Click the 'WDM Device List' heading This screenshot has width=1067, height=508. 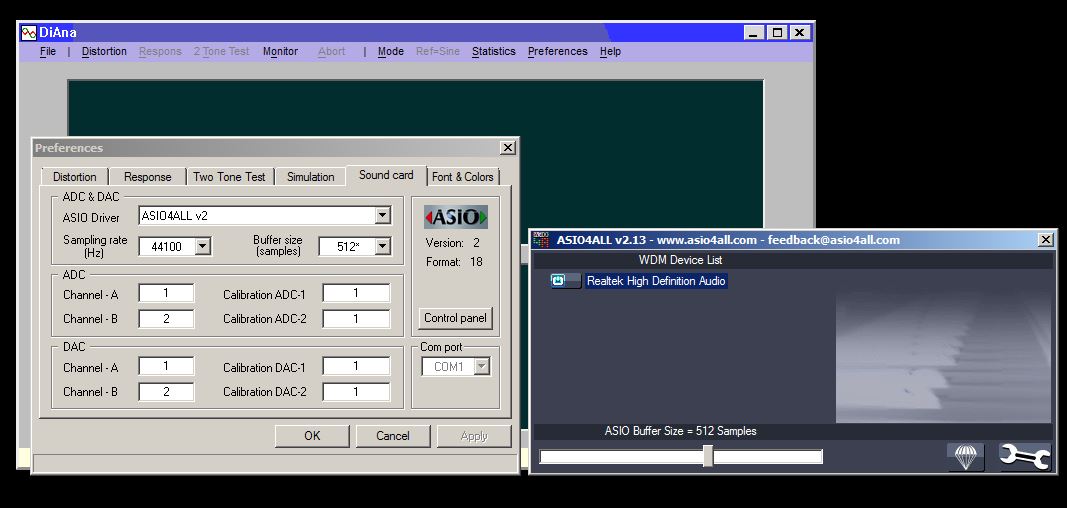[680, 260]
